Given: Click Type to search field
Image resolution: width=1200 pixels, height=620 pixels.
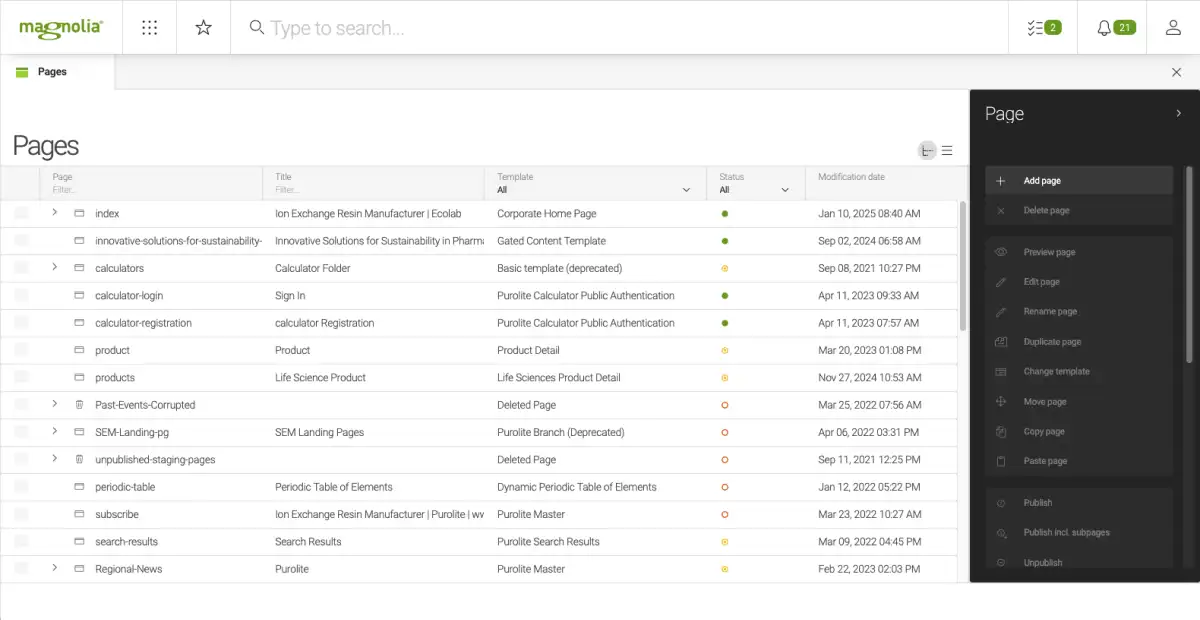Looking at the screenshot, I should pos(620,28).
